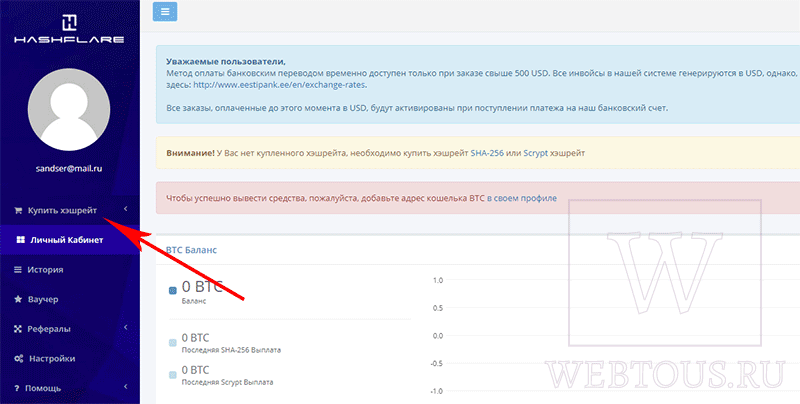The height and width of the screenshot is (404, 800).
Task: Click the dashboard grid icon beside Личный Кабинет
Action: (x=20, y=240)
